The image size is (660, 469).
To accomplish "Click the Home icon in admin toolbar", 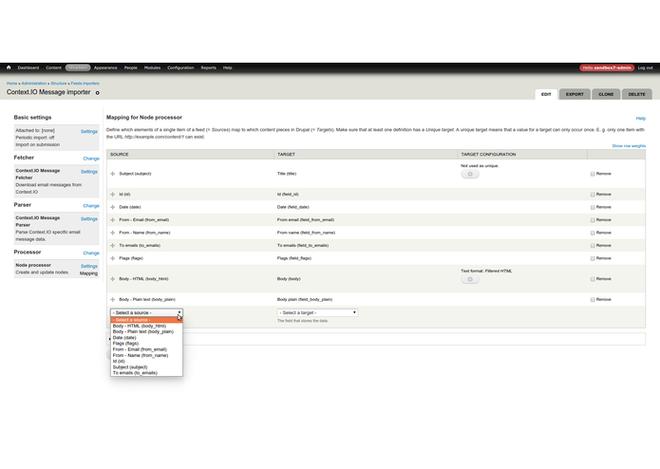I will (x=8, y=67).
